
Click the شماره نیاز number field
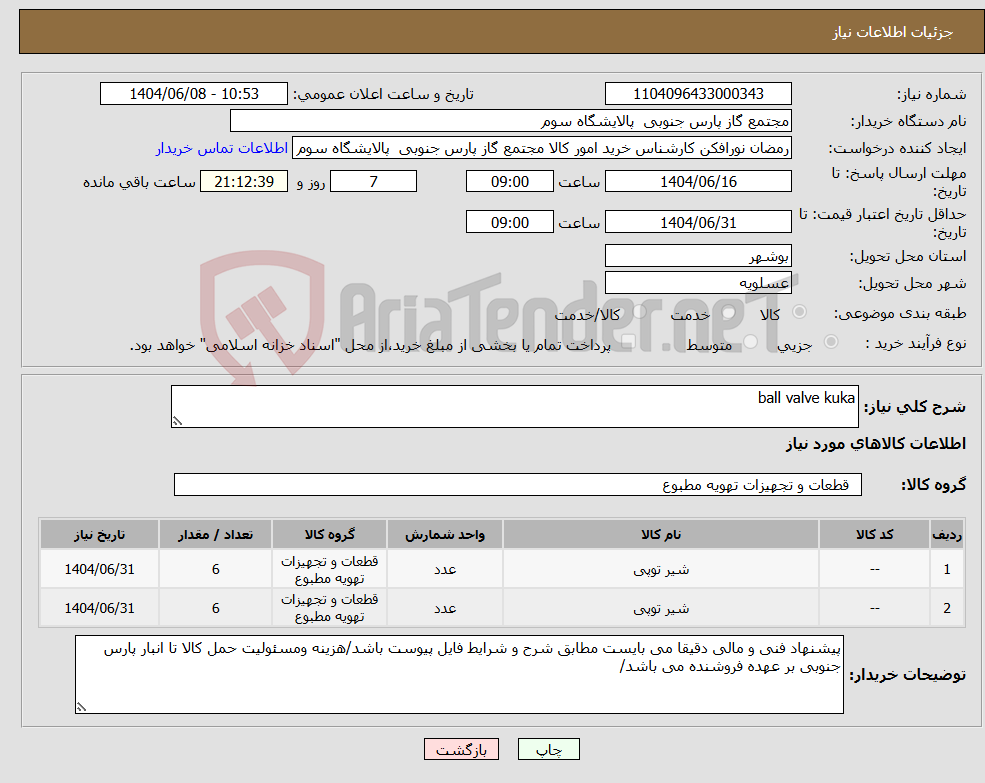[698, 93]
